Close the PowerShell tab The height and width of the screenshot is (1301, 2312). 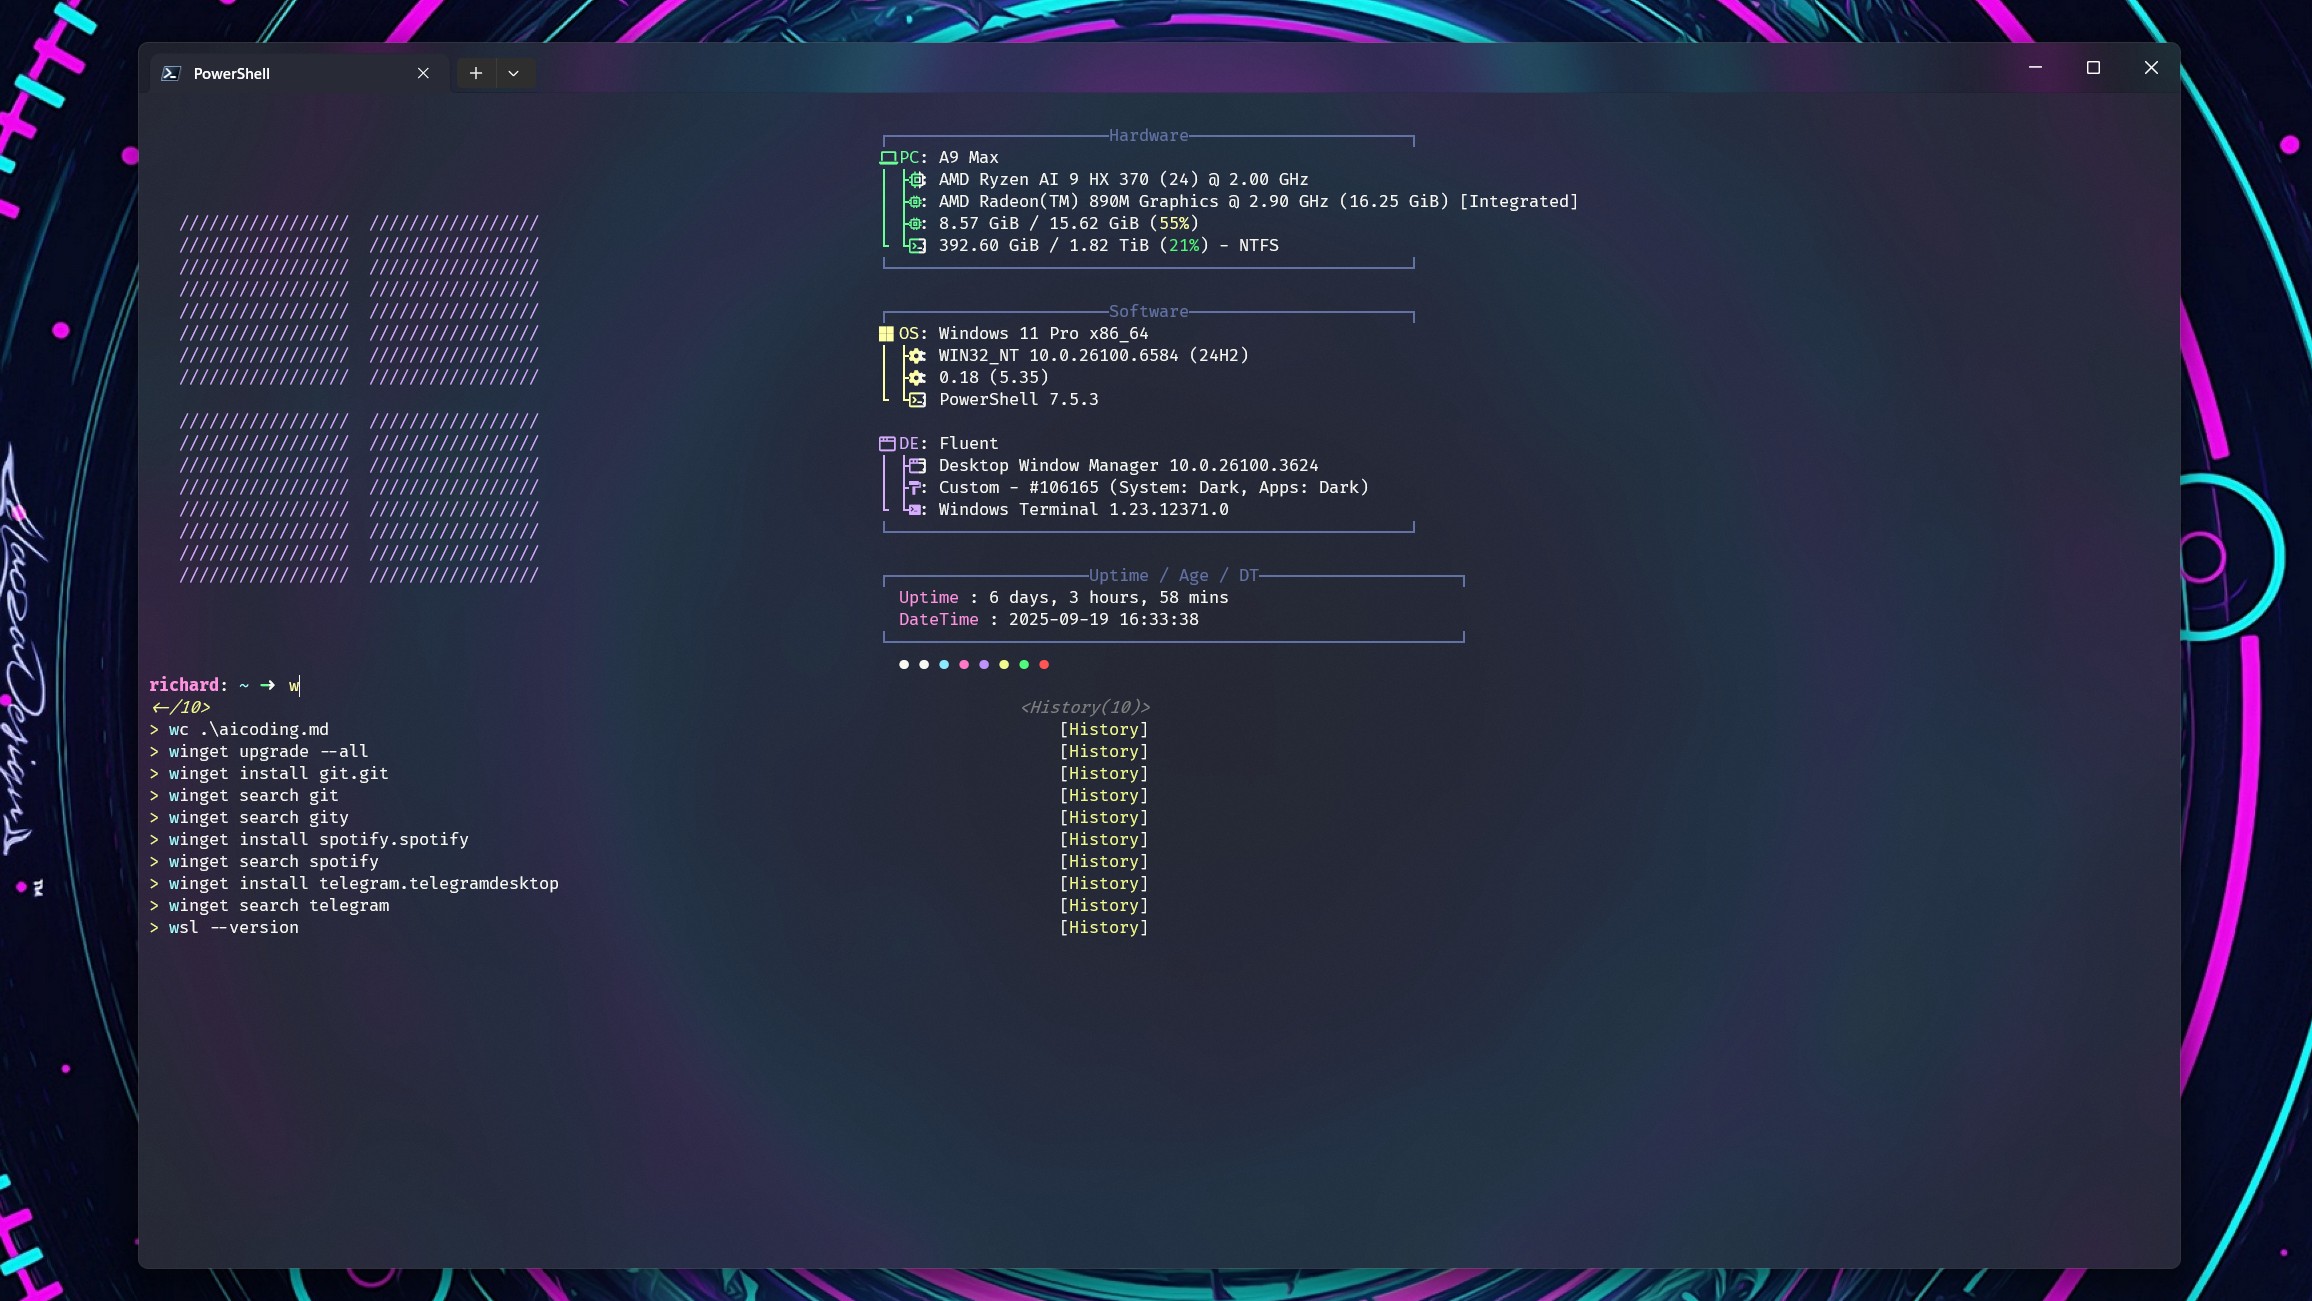[423, 73]
